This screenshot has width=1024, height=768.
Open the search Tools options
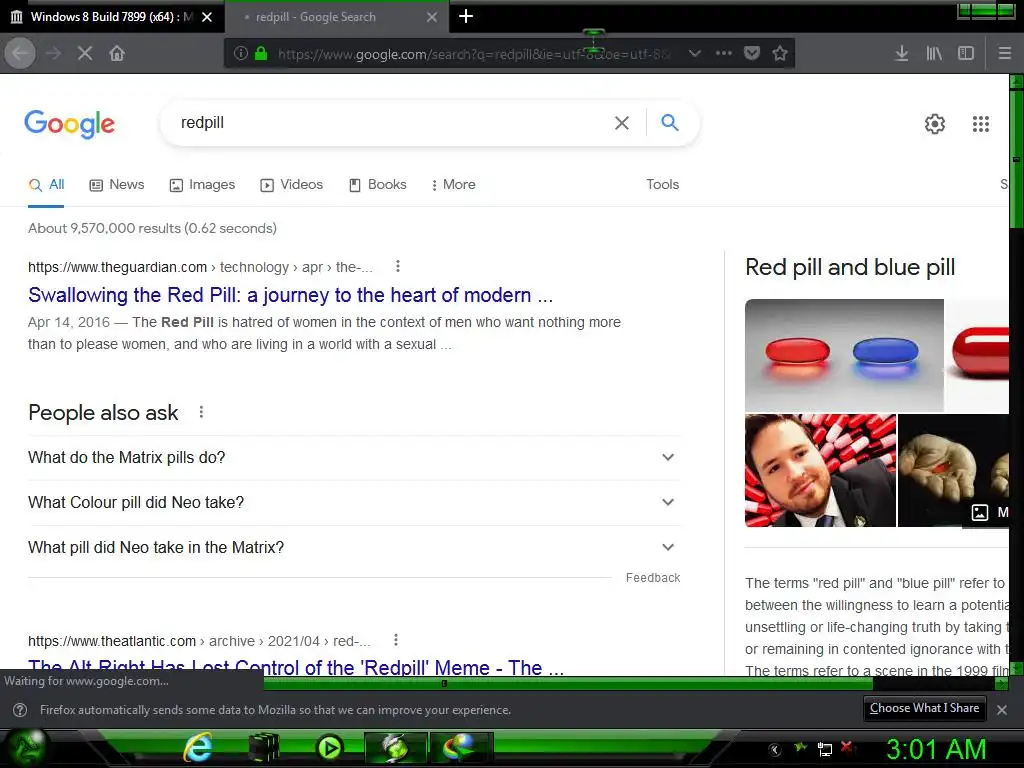tap(662, 185)
